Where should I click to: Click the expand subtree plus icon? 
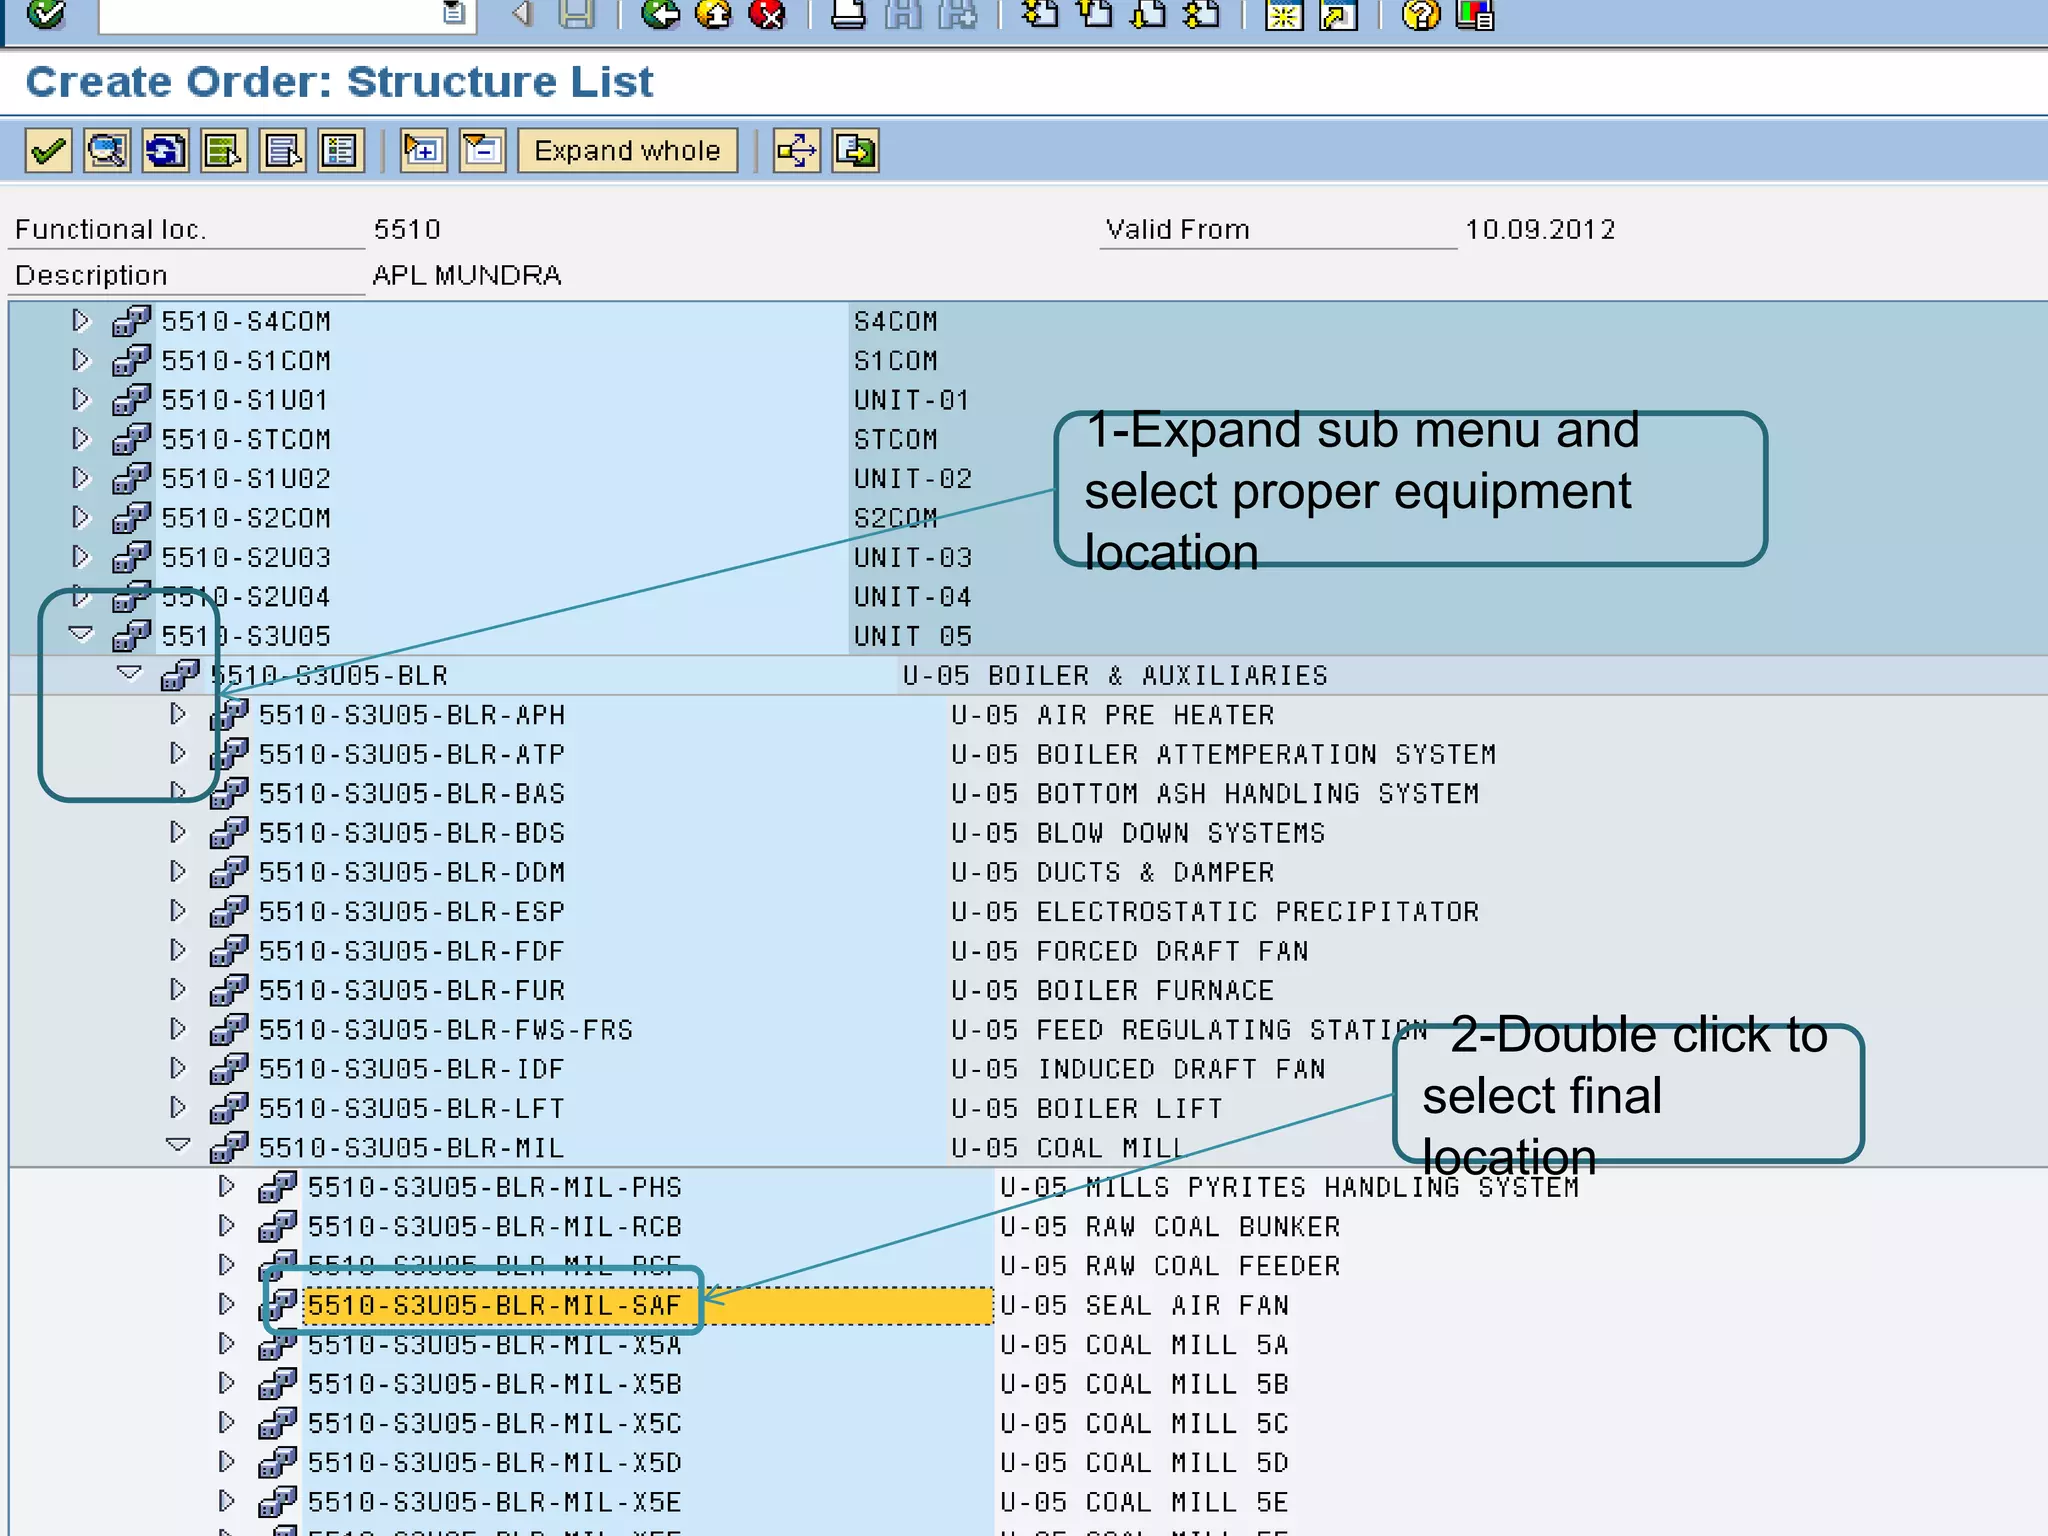coord(424,151)
